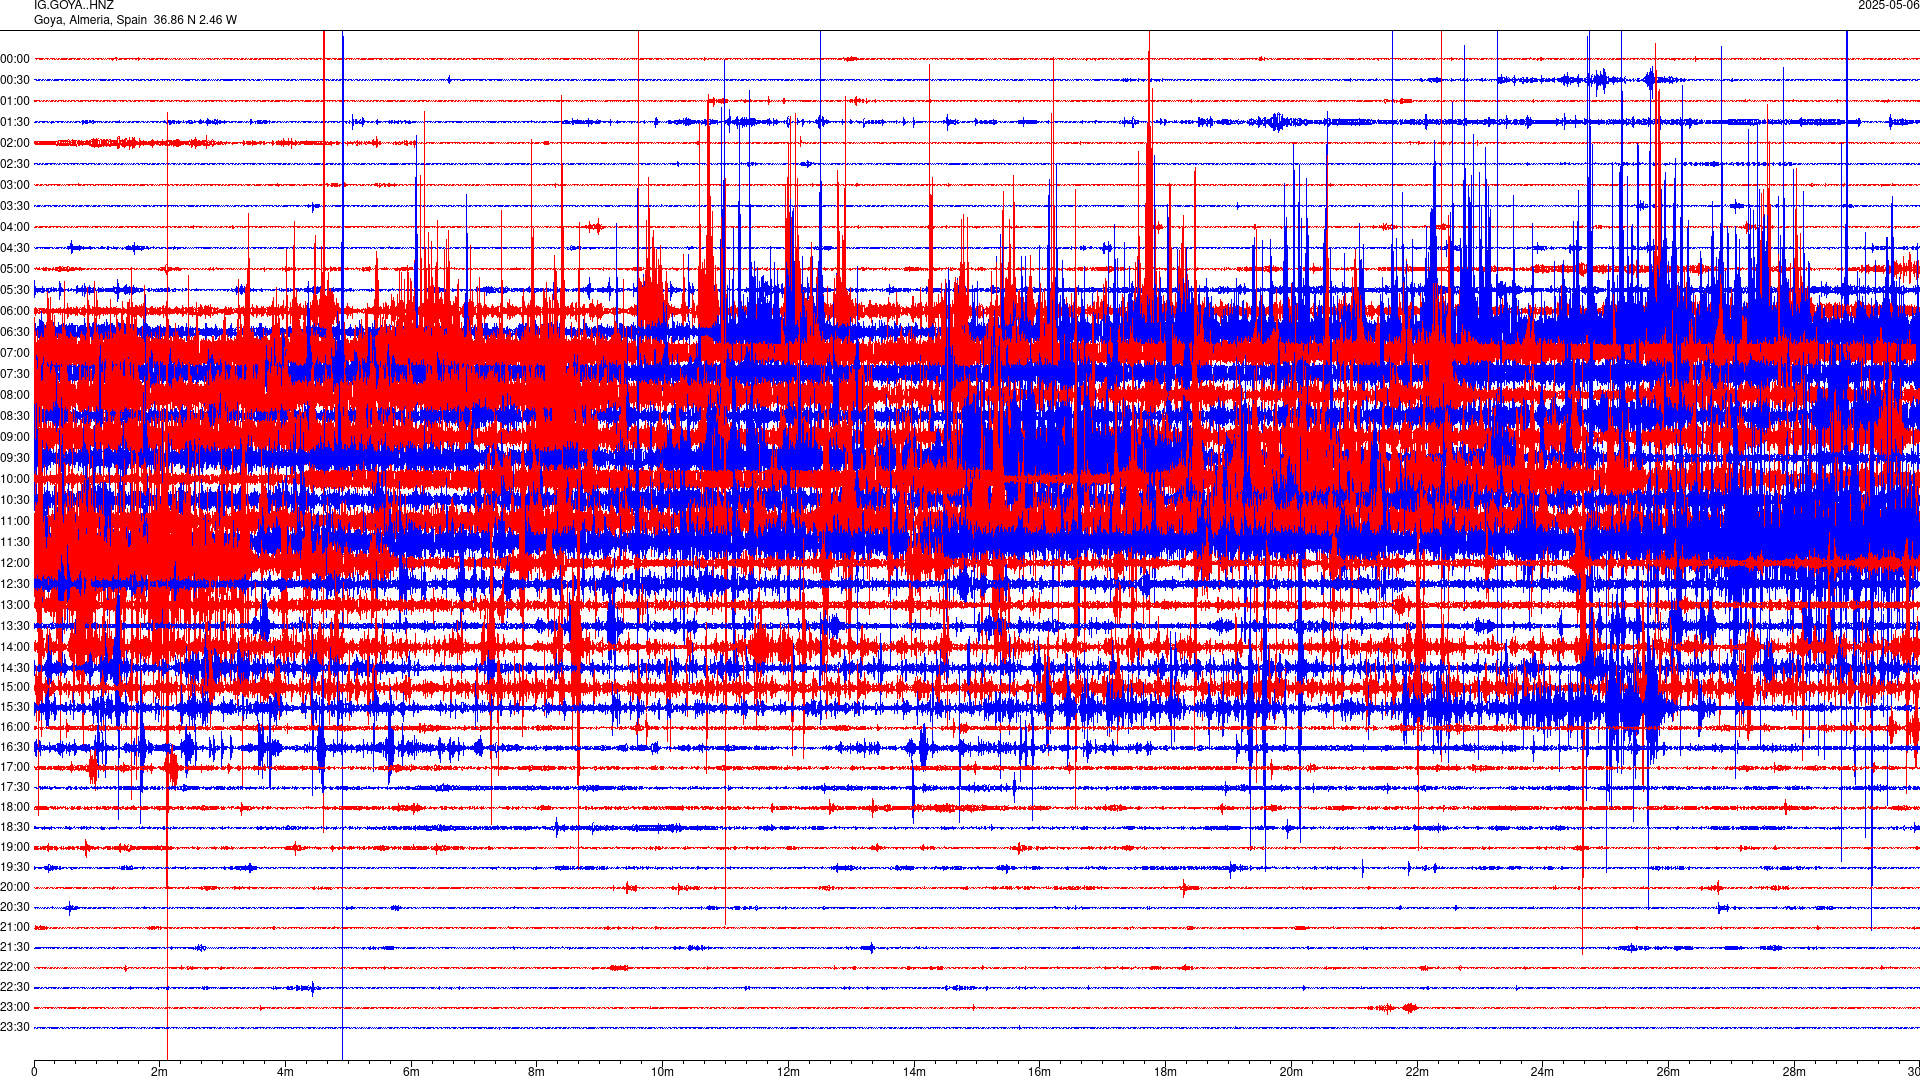Click the 06:00 time row label
The image size is (1920, 1080).
15,311
